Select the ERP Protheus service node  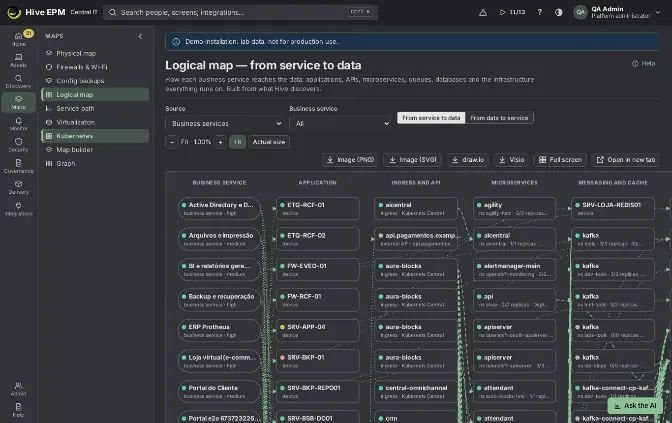(219, 330)
